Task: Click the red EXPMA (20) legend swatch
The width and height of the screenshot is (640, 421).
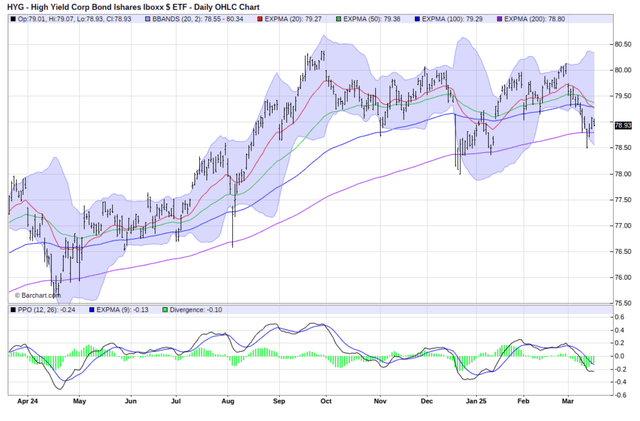Action: click(x=260, y=19)
